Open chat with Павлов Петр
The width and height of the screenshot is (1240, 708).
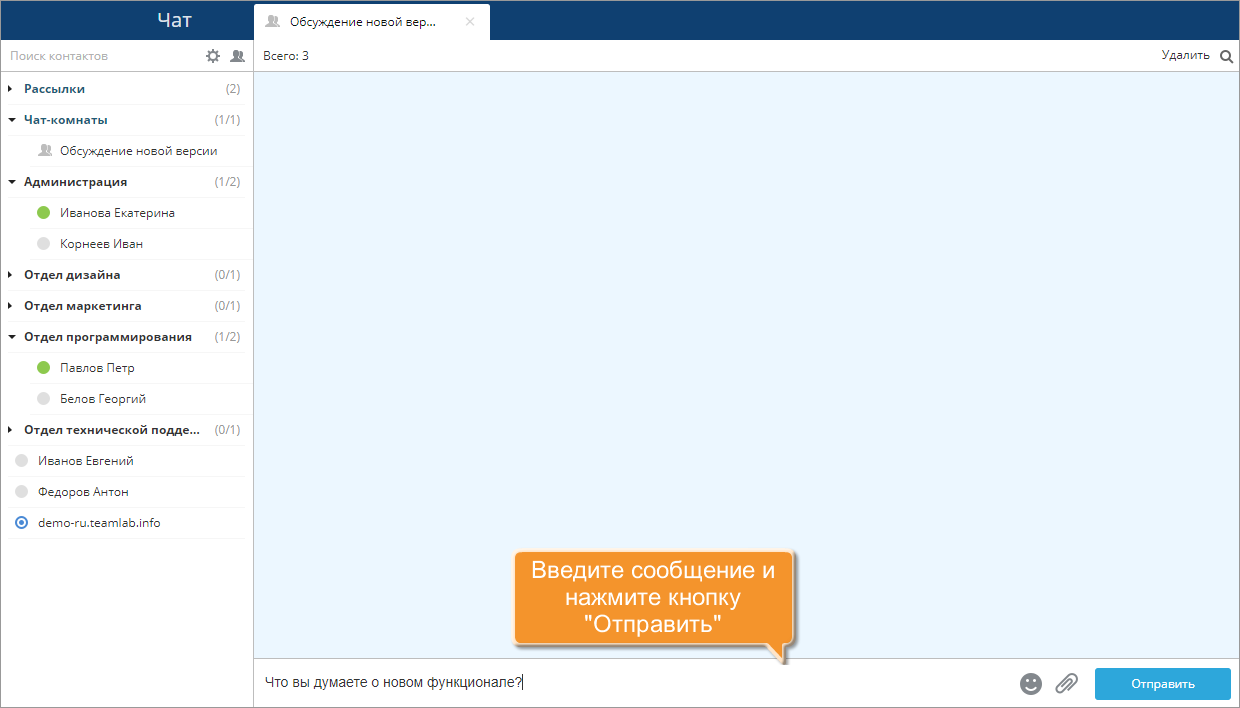(97, 368)
